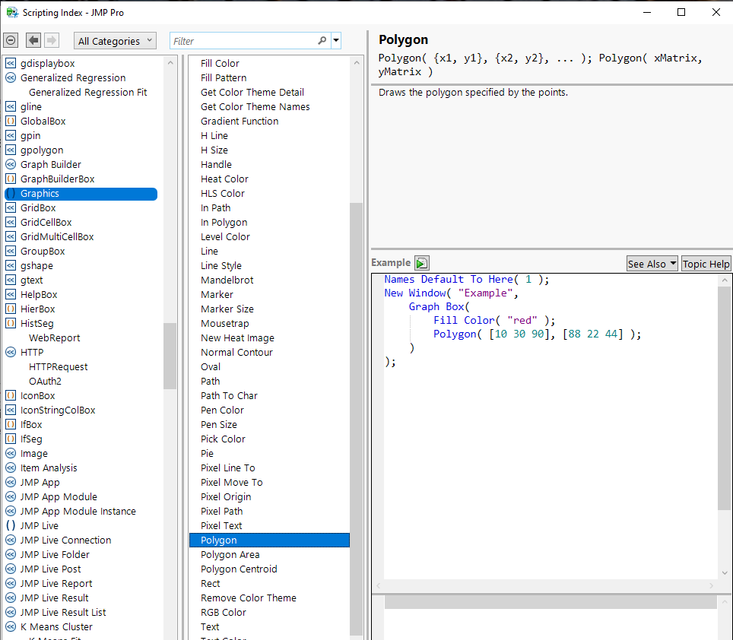Click the Topic Help button
Screen dimensions: 733x640
tap(705, 264)
